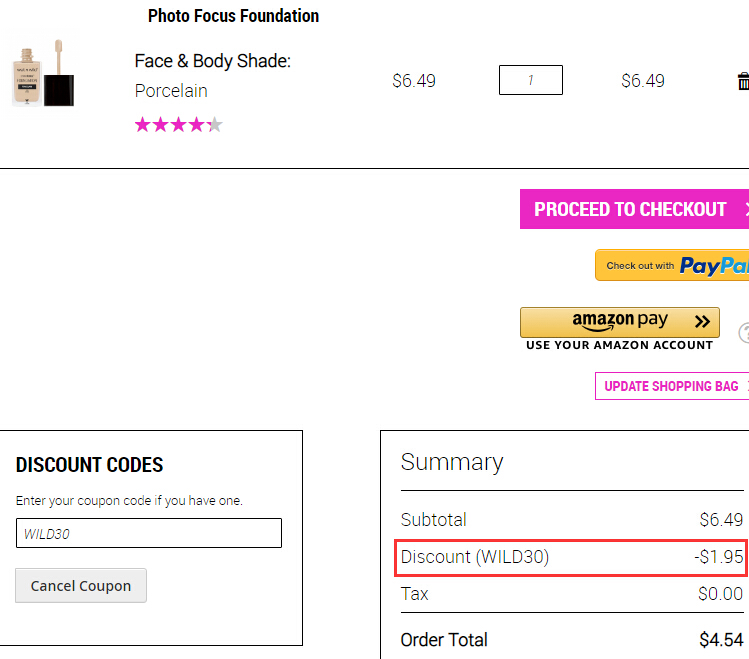
Task: Click the PayPal logo on the checkout button
Action: [x=714, y=266]
